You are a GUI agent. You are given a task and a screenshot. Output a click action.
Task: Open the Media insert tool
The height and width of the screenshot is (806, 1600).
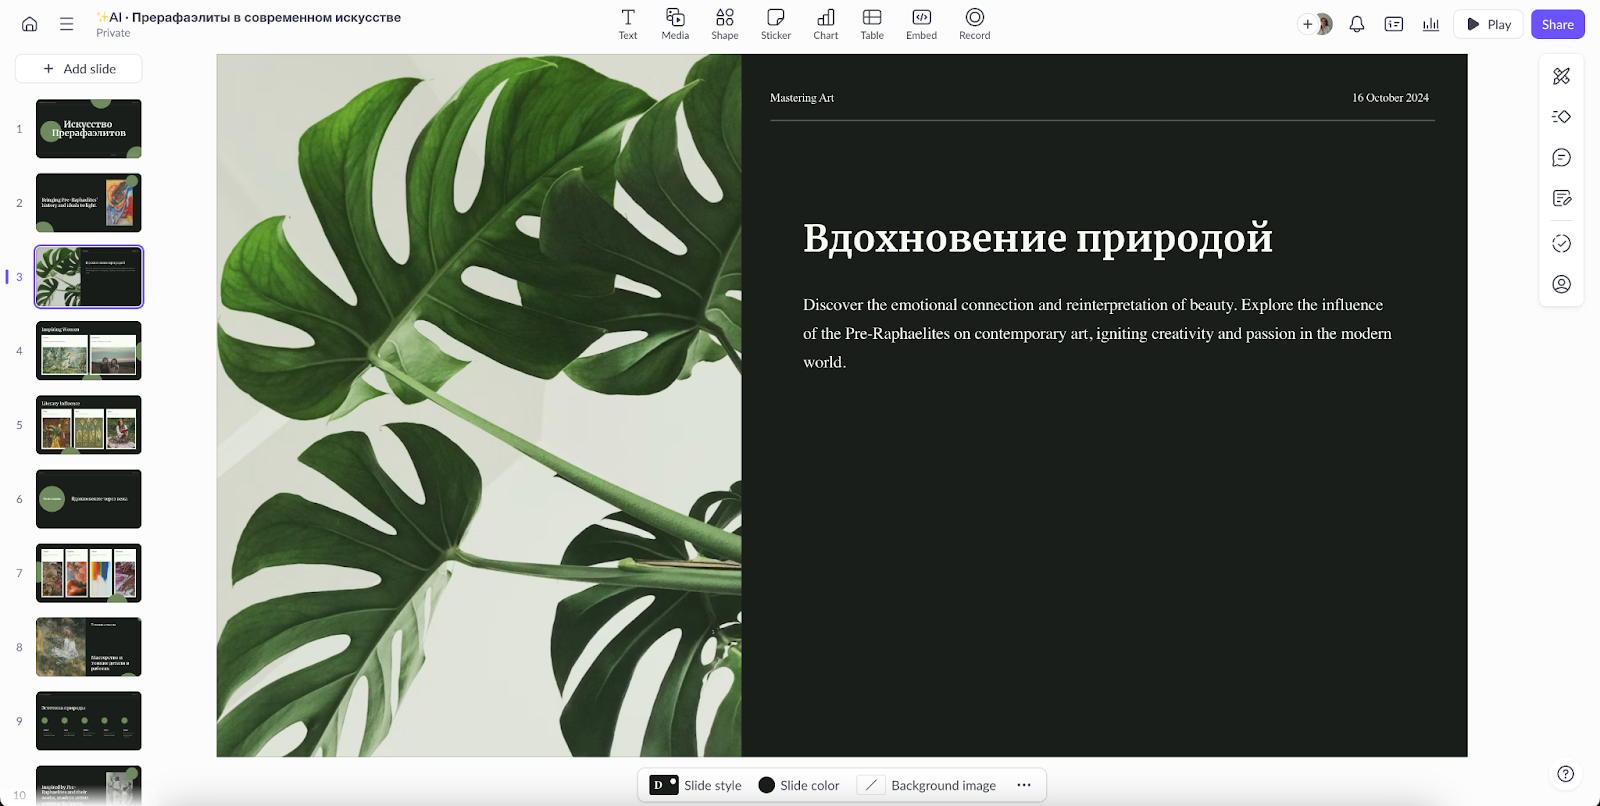pos(675,24)
